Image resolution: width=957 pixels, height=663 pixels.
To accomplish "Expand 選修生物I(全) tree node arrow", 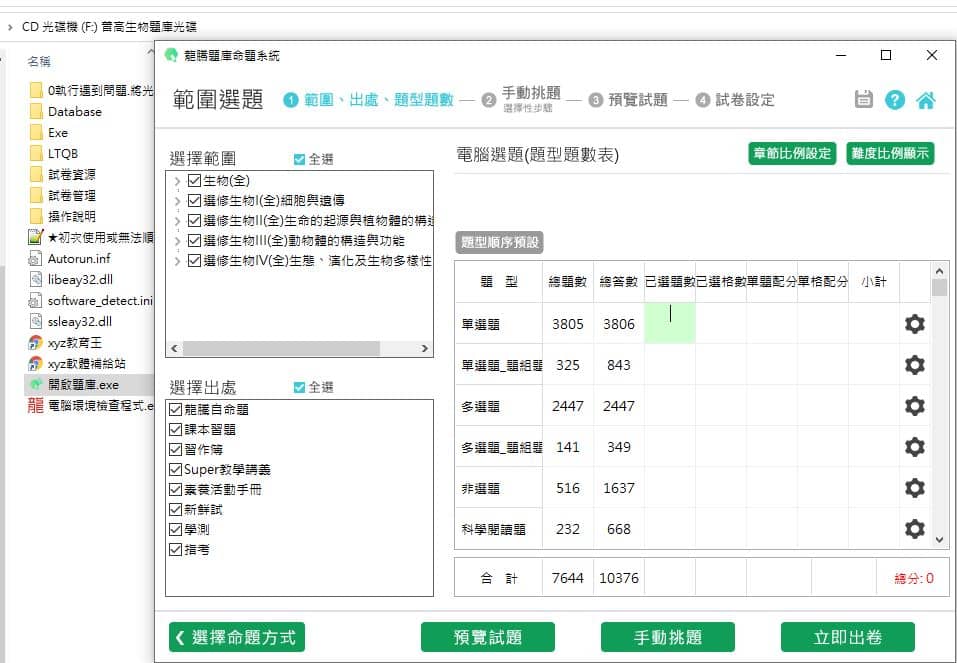I will [177, 201].
